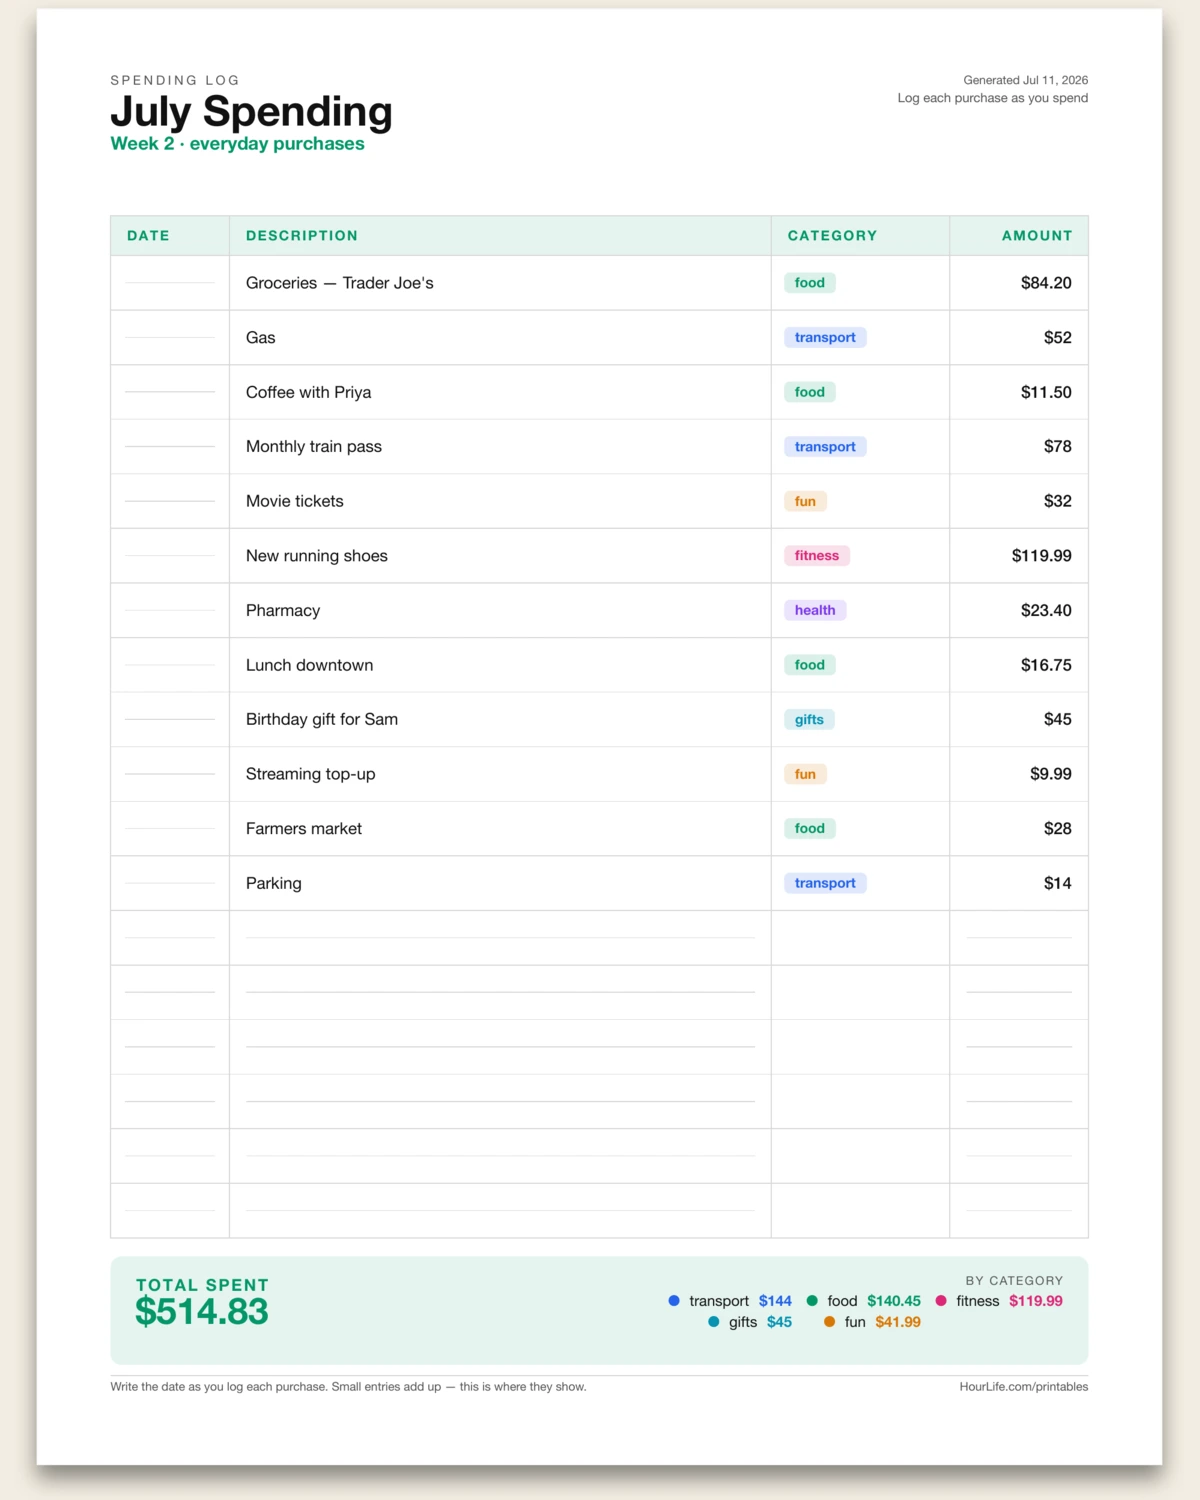
Task: Click the July Spending title
Action: tap(251, 111)
